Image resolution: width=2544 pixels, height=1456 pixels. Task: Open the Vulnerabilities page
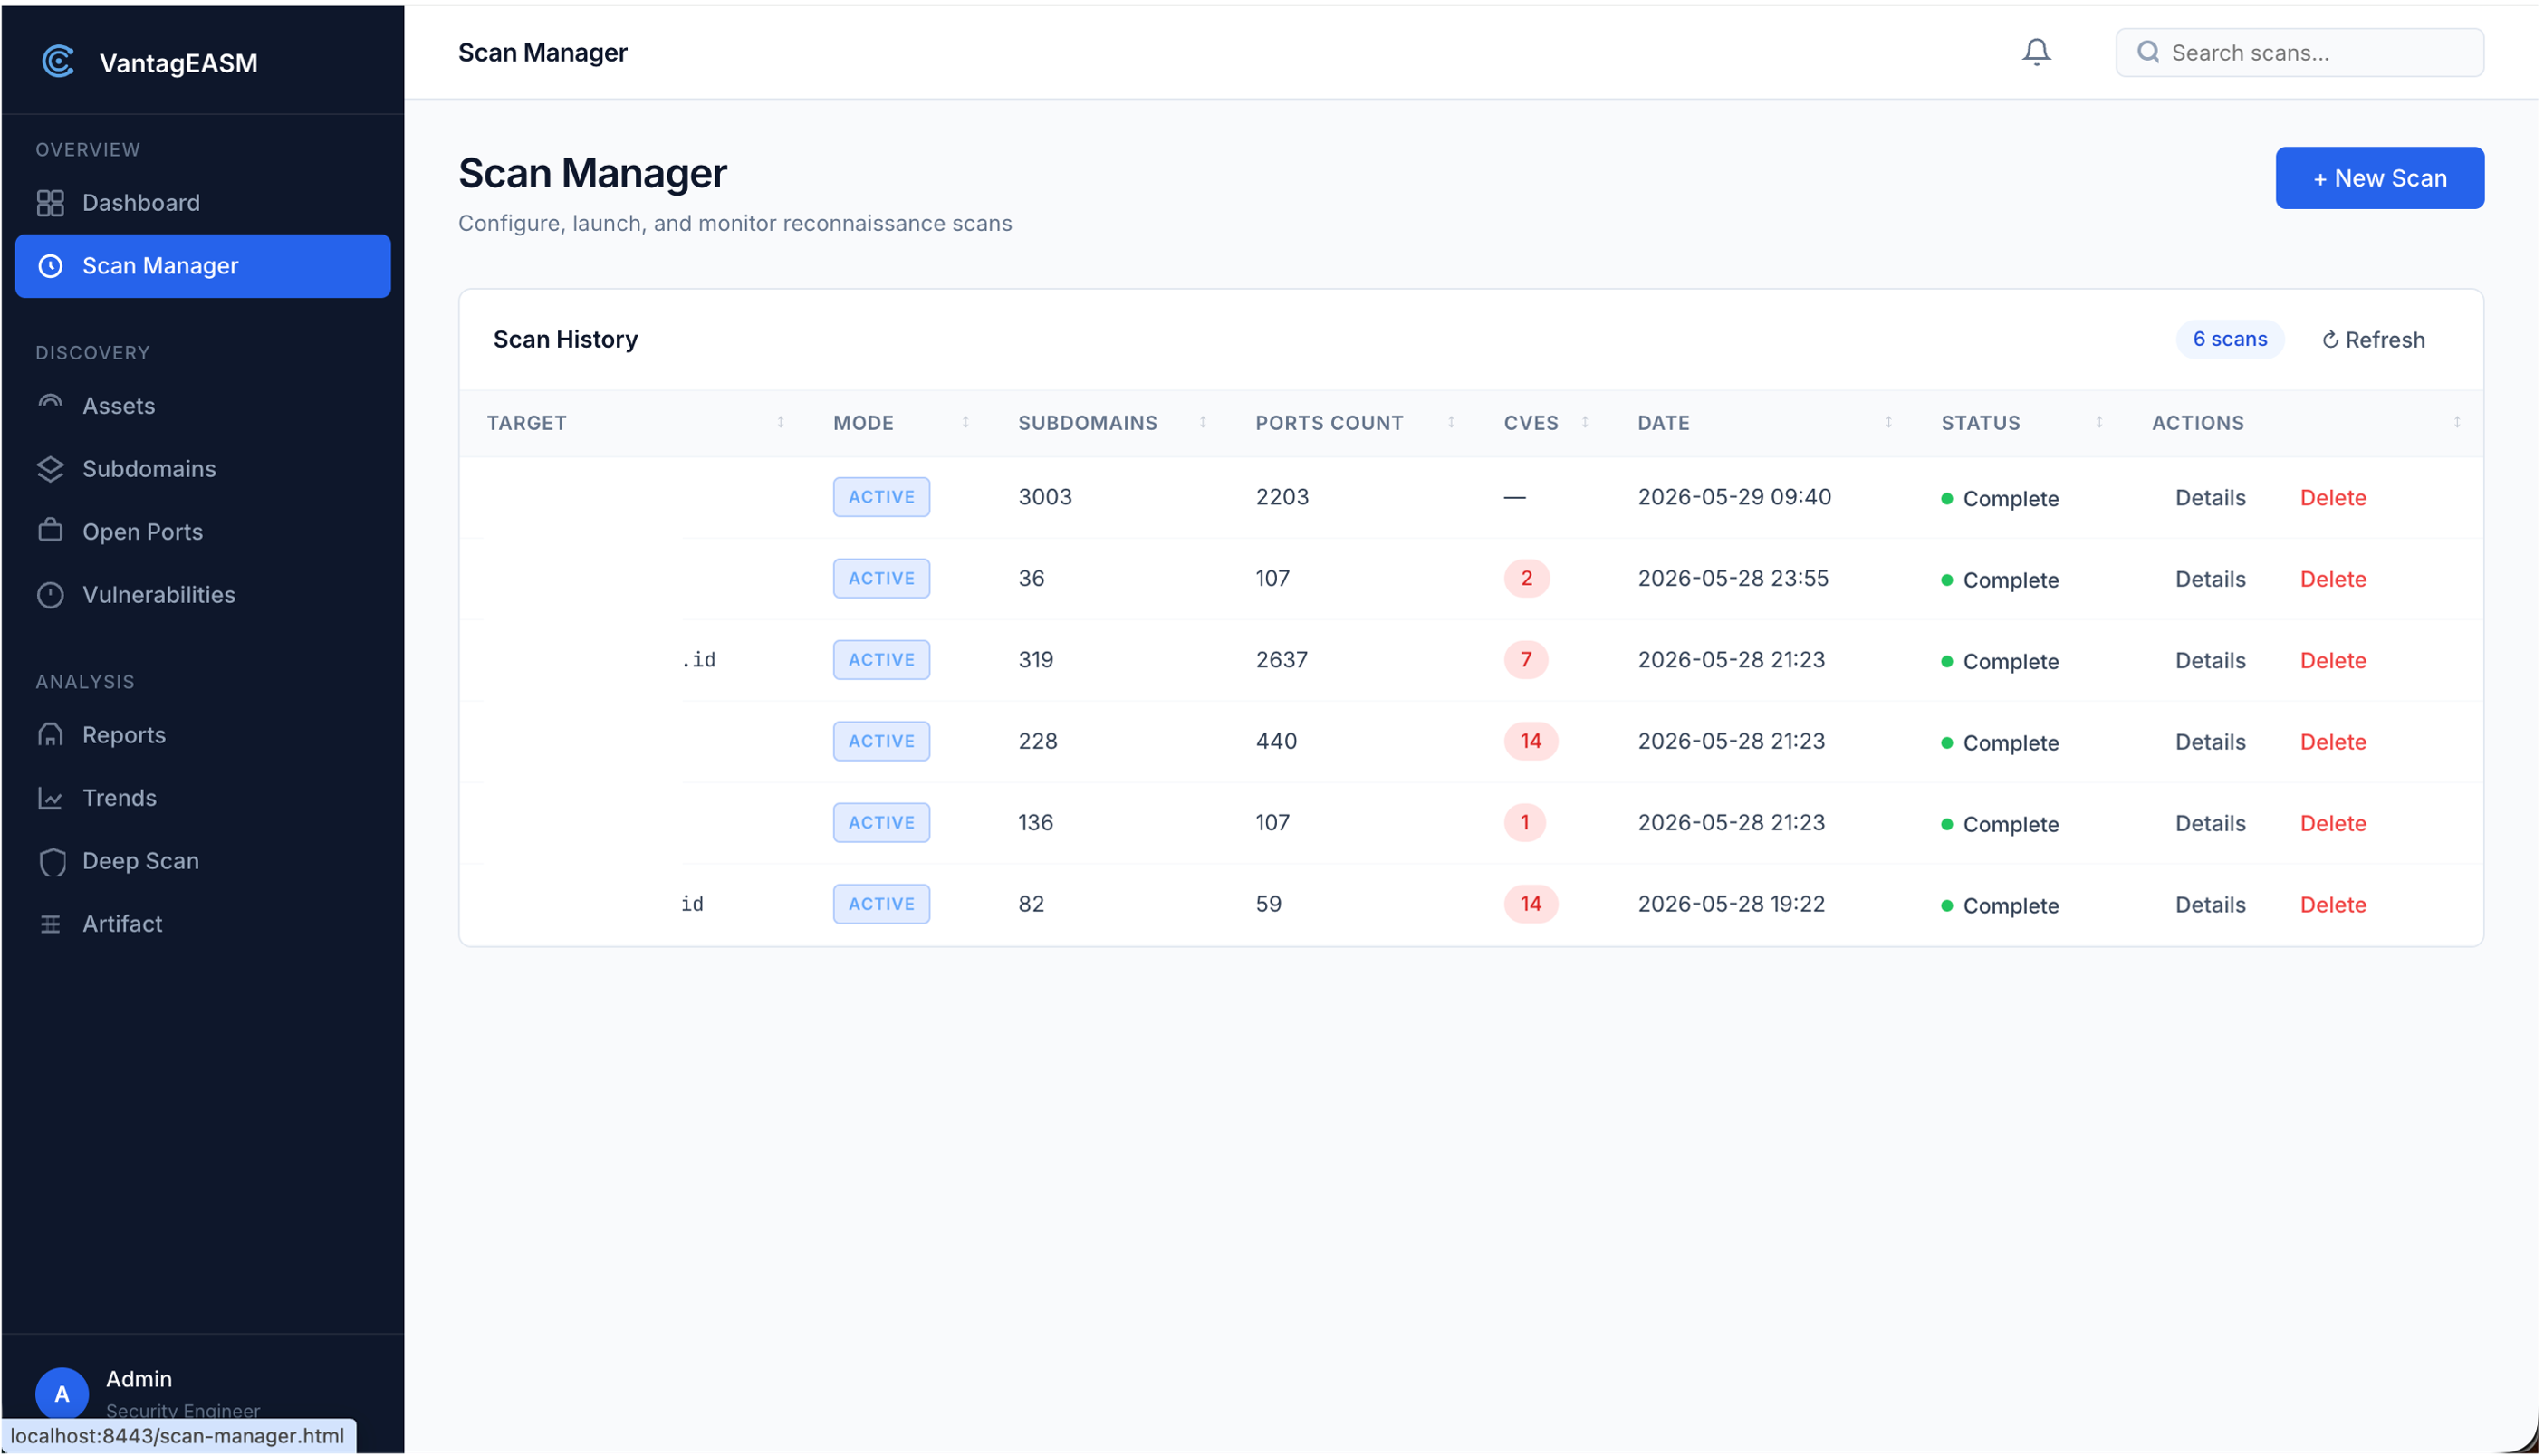pyautogui.click(x=203, y=595)
